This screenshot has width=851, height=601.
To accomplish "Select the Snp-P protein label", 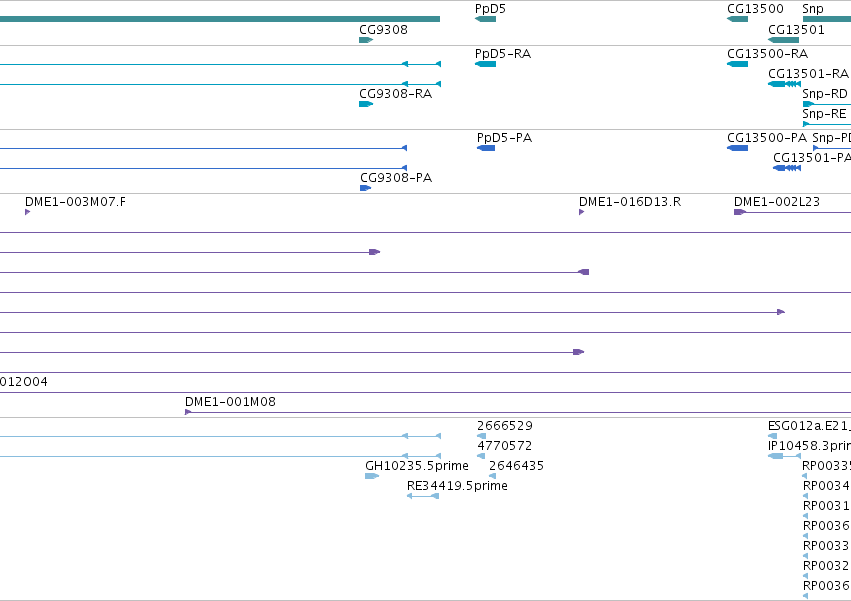I will [831, 138].
